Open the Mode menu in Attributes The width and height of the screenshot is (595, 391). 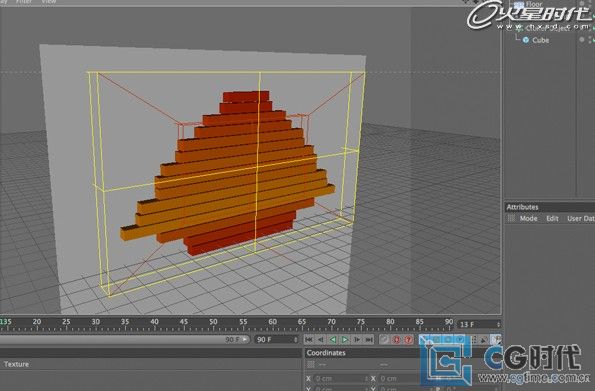tap(528, 218)
